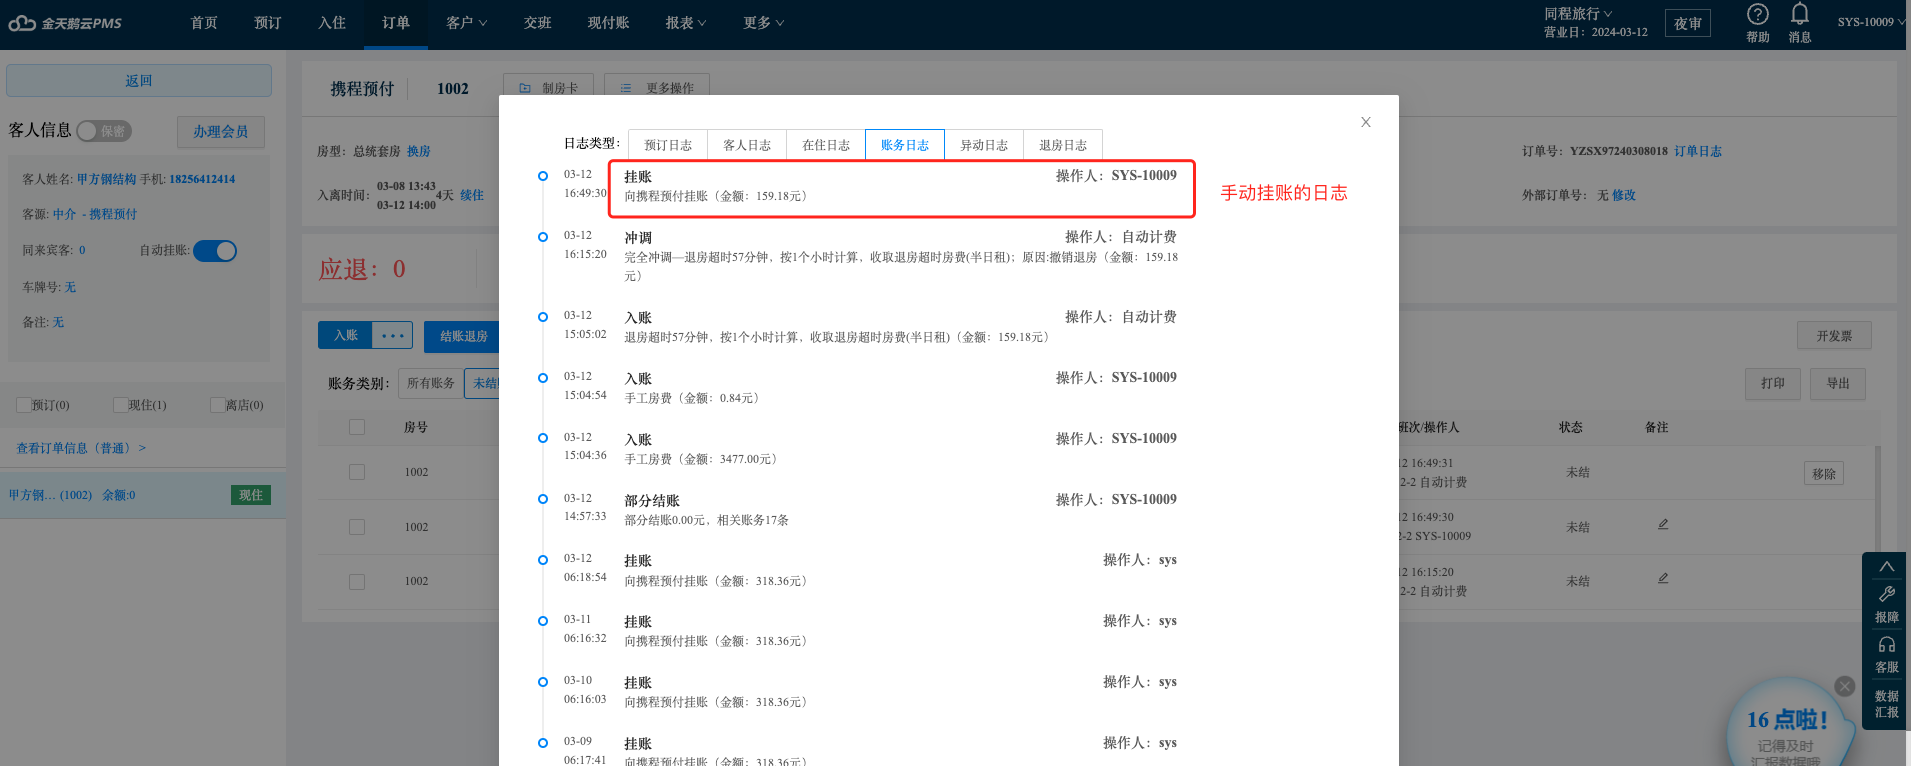Click the 冲调 16:15:20 timeline marker
1911x766 pixels.
click(543, 237)
